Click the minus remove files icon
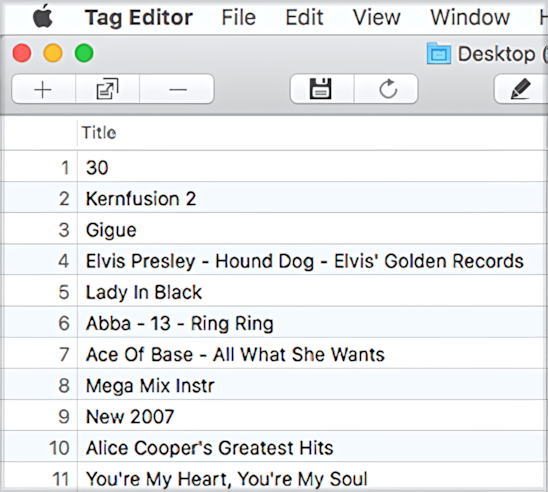The width and height of the screenshot is (548, 492). [x=178, y=89]
